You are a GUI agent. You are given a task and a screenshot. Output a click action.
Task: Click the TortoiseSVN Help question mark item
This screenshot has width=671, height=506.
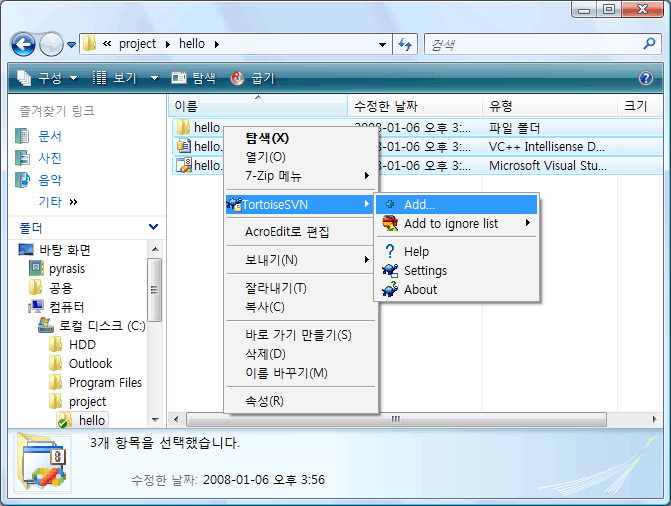pos(416,252)
